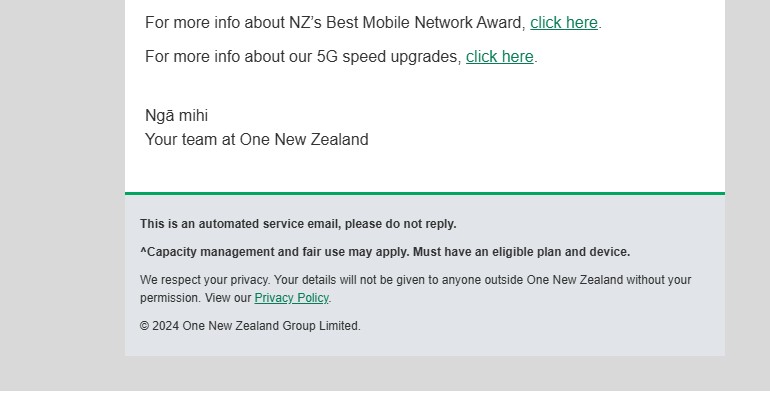Open the 5G speed upgrades click here link
Viewport: 770px width, 414px height.
click(499, 56)
